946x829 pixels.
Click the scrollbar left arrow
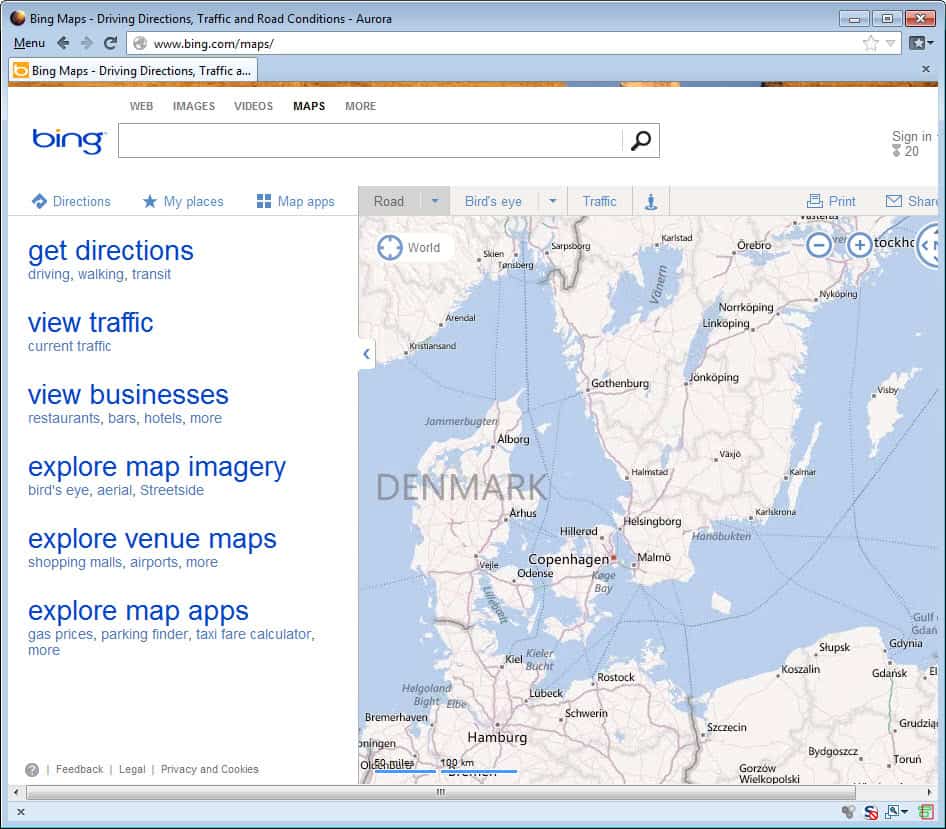(16, 792)
